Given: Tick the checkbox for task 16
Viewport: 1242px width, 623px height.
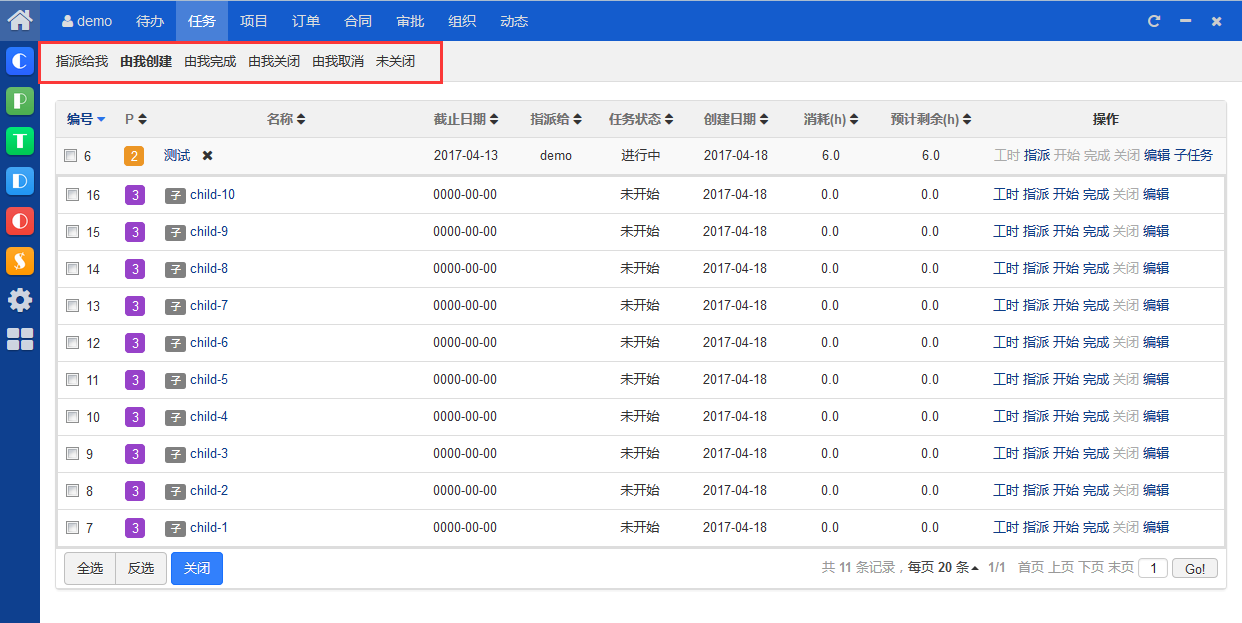Looking at the screenshot, I should [x=72, y=195].
